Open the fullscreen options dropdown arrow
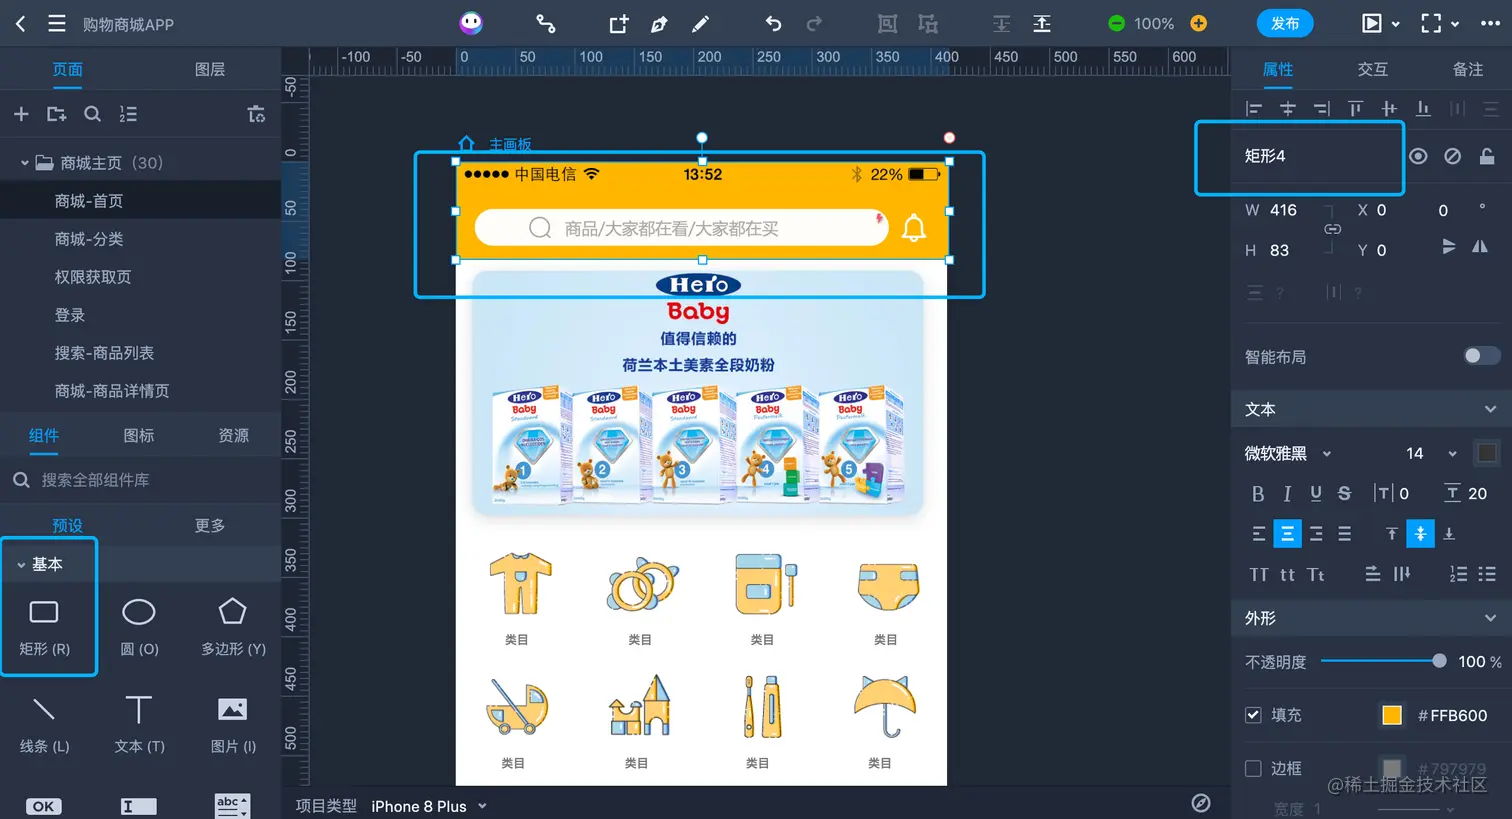 1455,24
